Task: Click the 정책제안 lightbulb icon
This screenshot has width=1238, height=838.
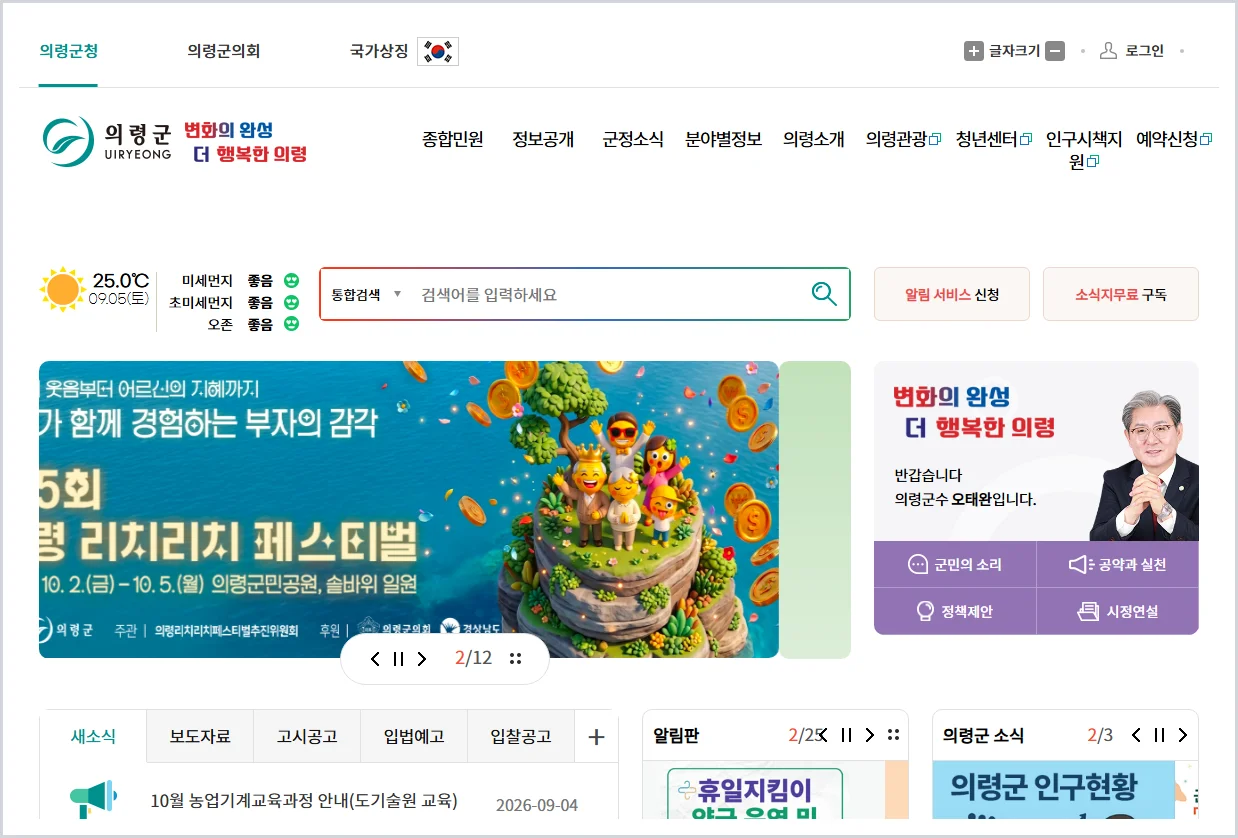Action: click(925, 611)
